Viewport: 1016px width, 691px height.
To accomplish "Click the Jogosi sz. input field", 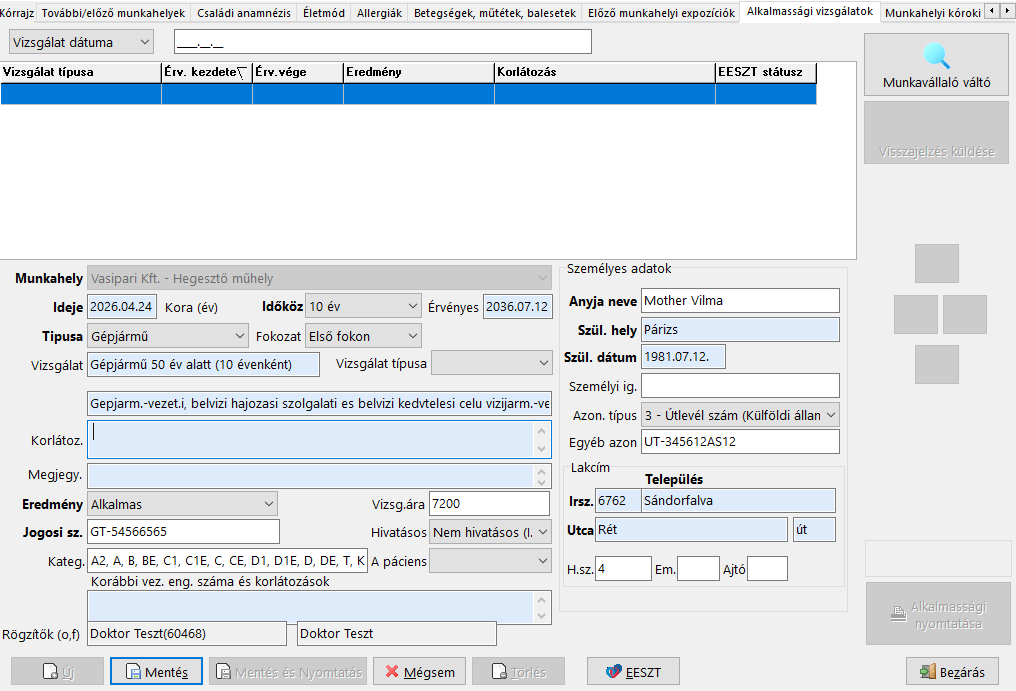I will [183, 532].
